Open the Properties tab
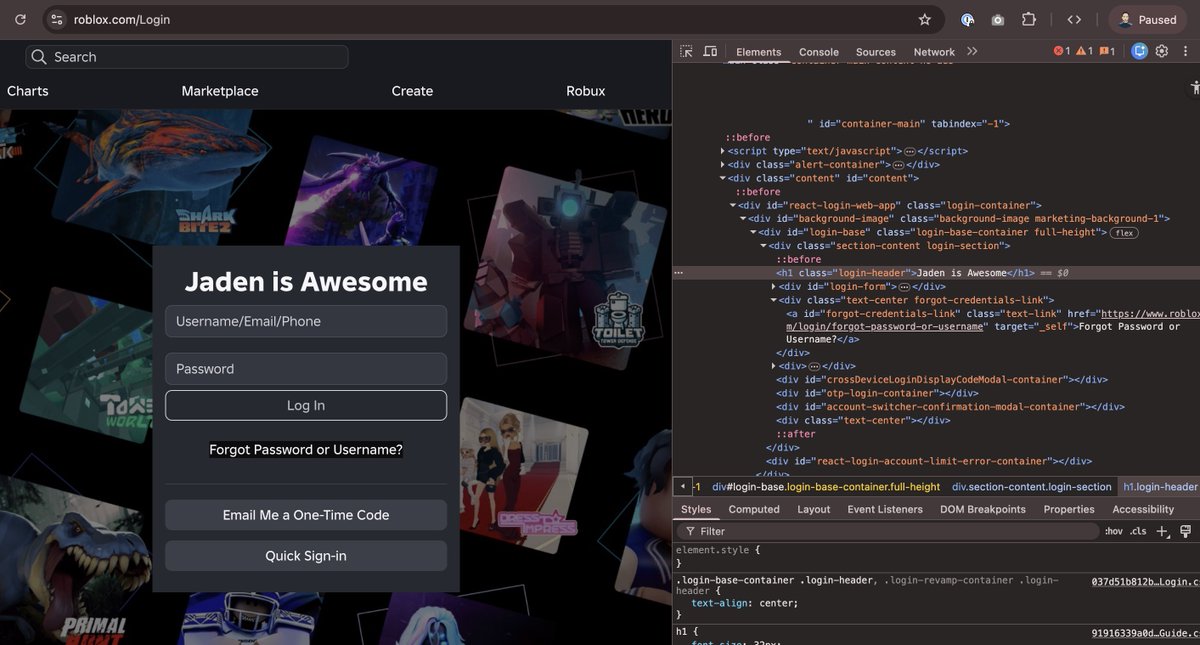This screenshot has width=1200, height=645. click(1069, 509)
